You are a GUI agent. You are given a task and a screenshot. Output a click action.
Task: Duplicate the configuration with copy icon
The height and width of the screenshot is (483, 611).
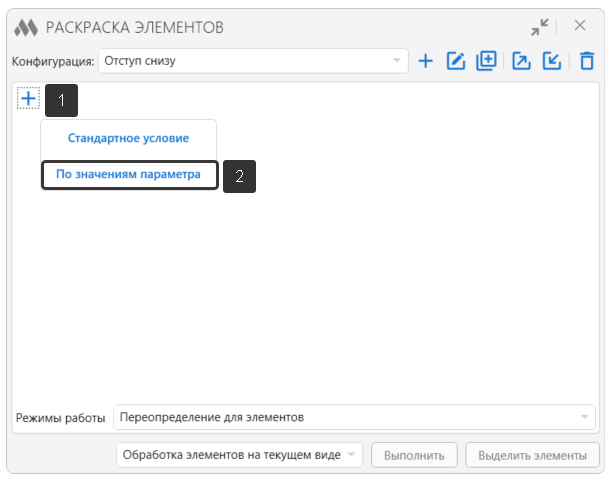[x=486, y=61]
